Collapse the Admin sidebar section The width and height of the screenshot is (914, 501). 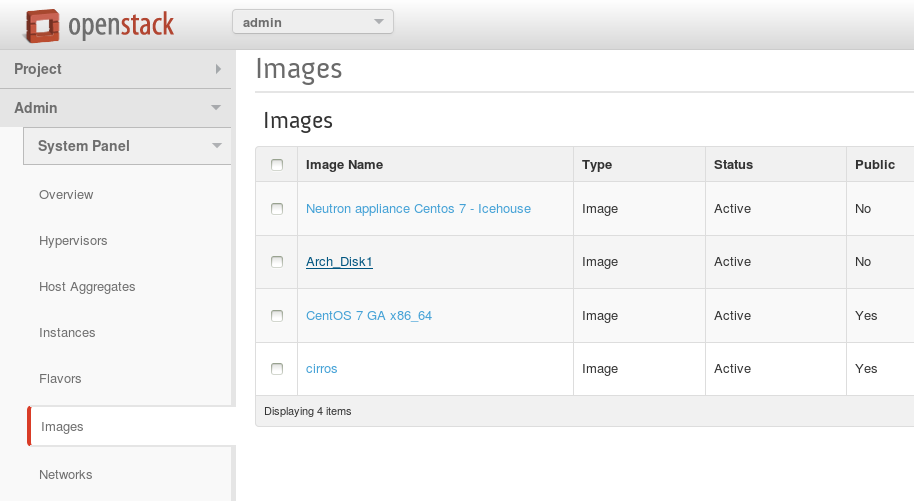point(115,108)
